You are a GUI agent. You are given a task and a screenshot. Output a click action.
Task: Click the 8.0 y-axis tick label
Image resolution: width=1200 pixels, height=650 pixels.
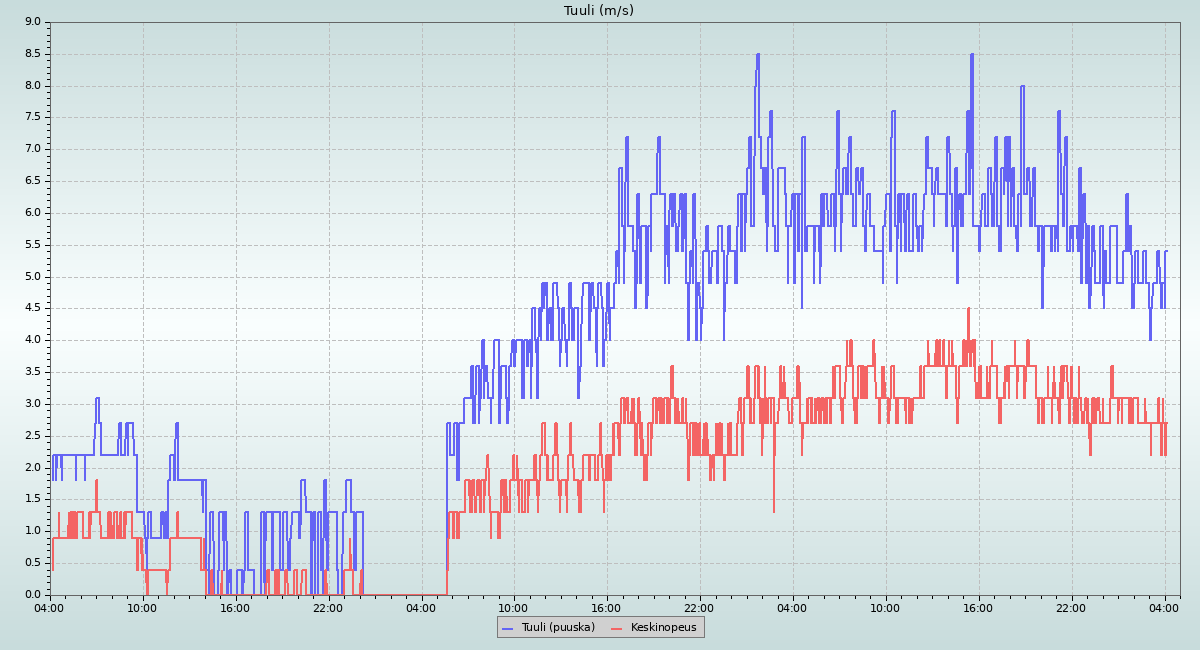pos(33,86)
